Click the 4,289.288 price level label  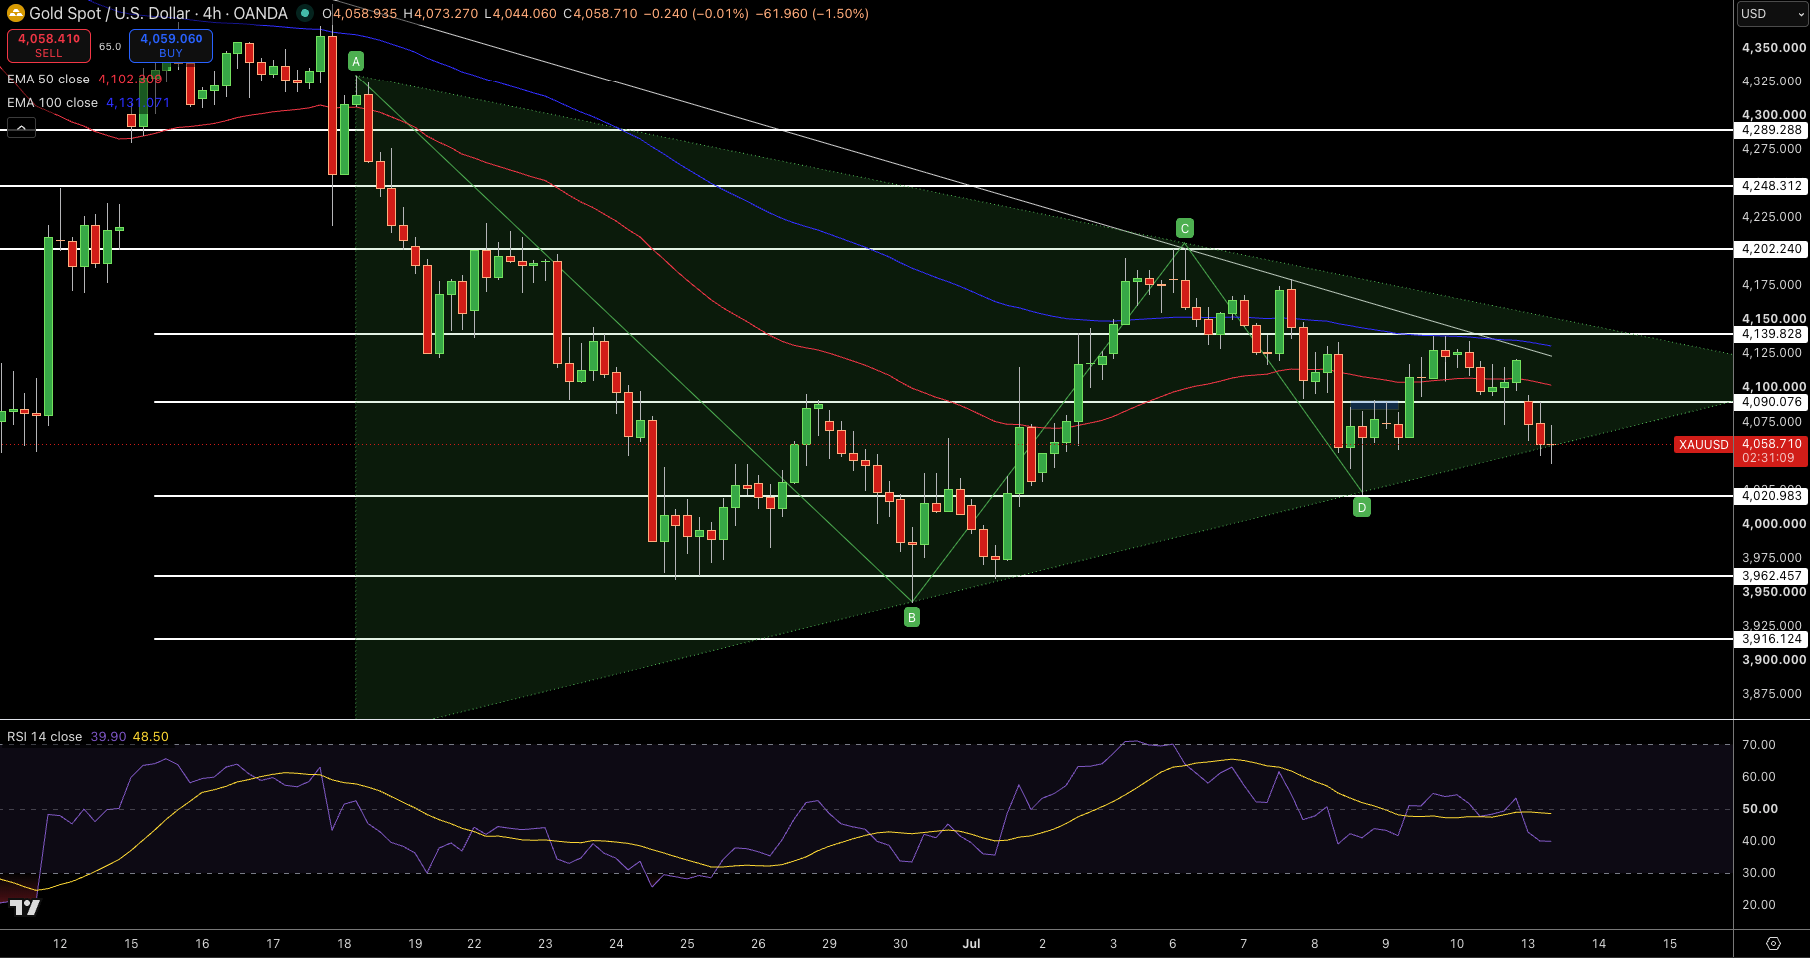1771,130
